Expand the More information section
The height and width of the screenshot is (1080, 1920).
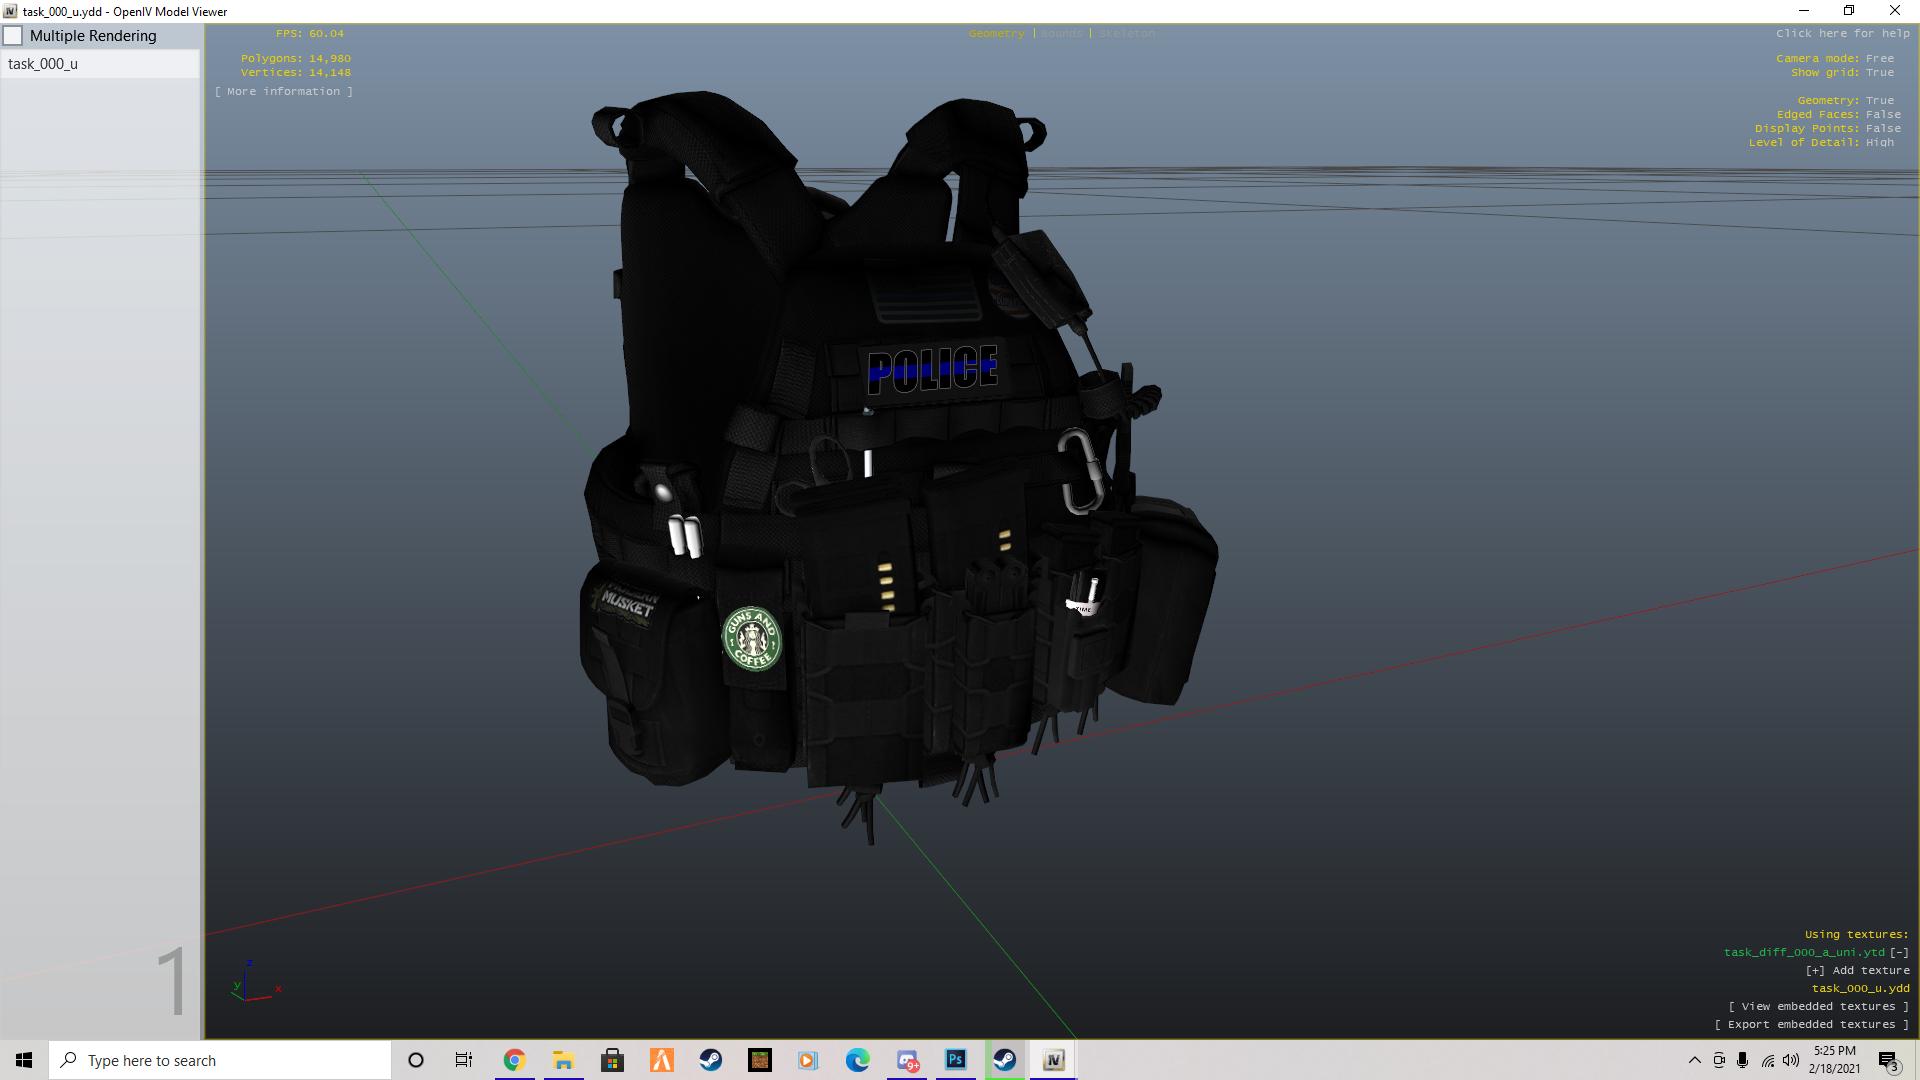pyautogui.click(x=284, y=92)
